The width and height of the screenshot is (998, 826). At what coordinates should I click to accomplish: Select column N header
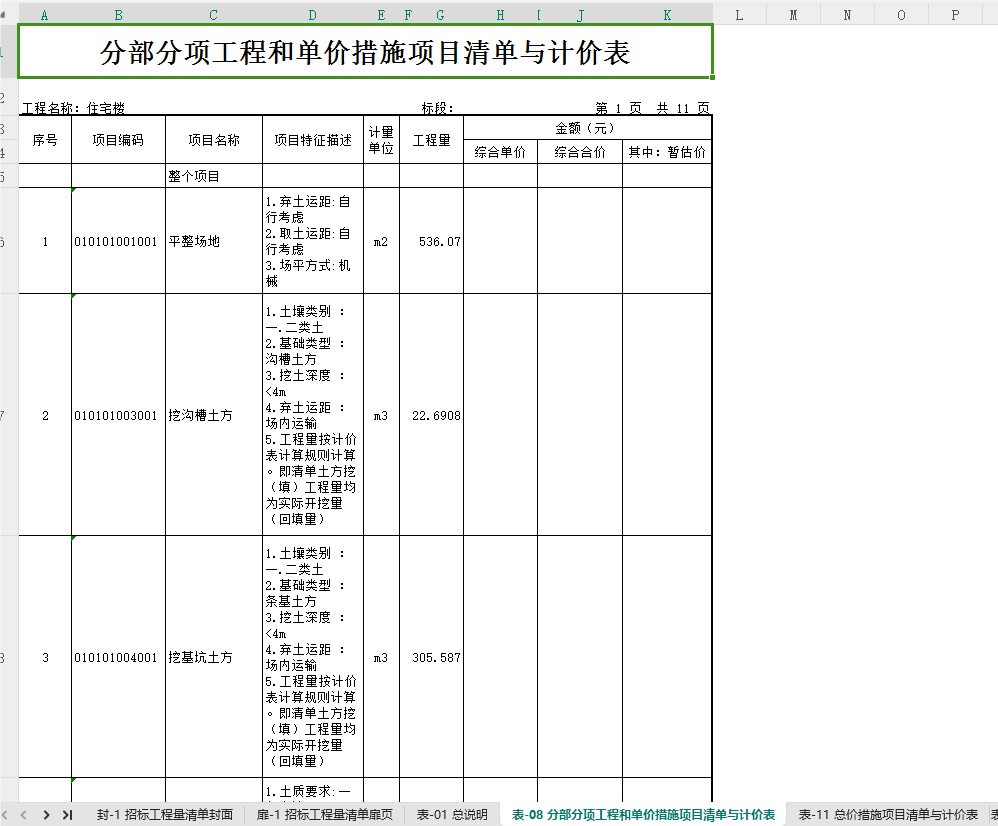pos(847,15)
